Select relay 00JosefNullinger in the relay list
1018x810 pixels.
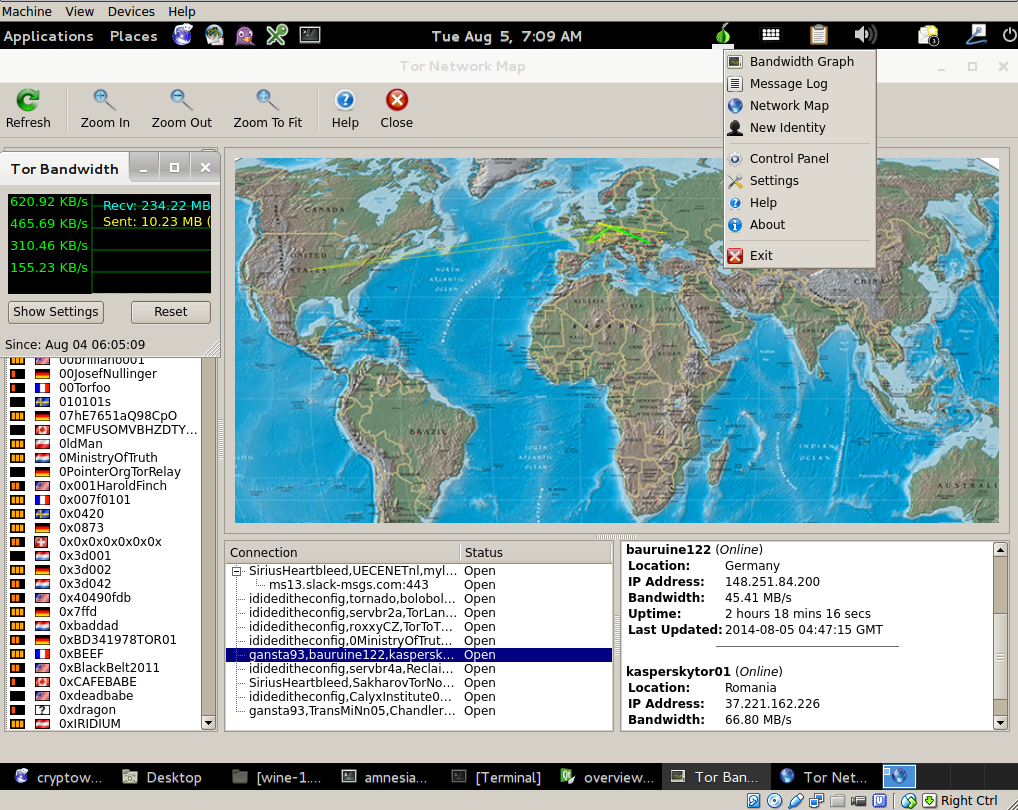click(104, 374)
